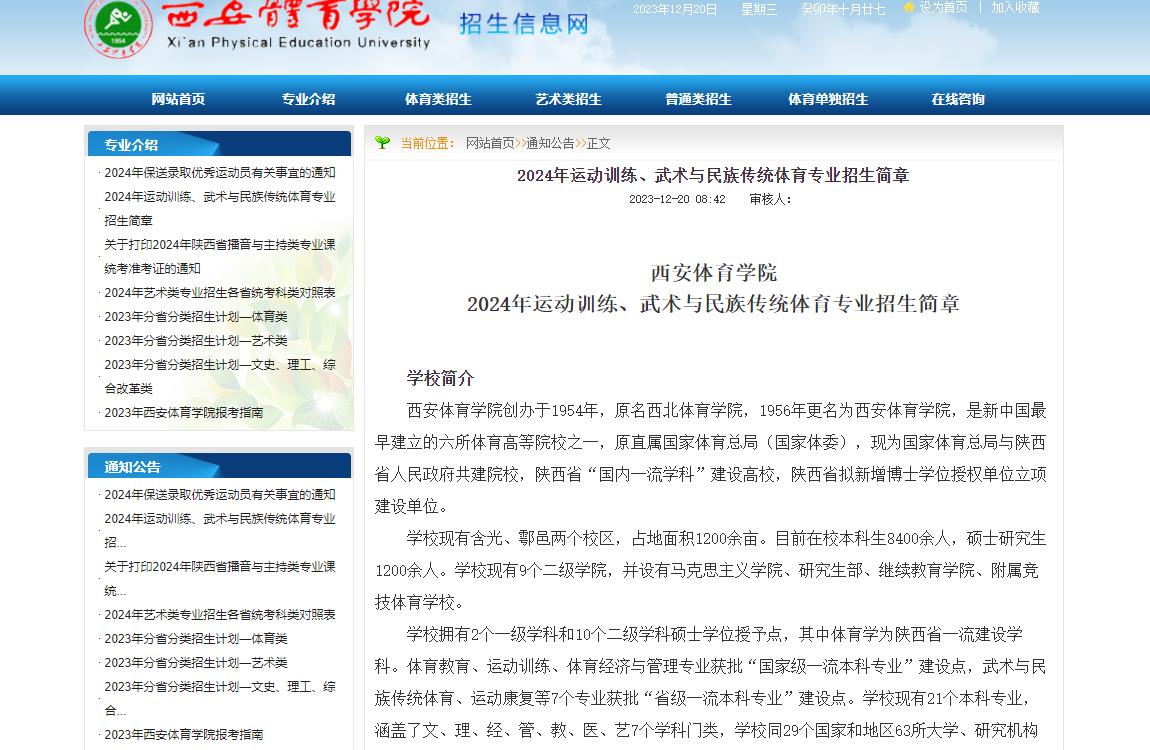Image resolution: width=1150 pixels, height=750 pixels.
Task: Open the 体育类招生 navigation menu item
Action: click(x=439, y=99)
